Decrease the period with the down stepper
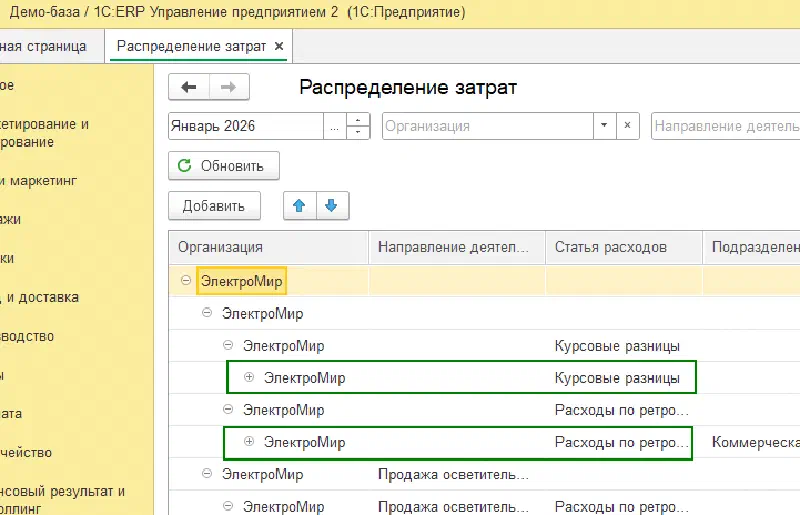The height and width of the screenshot is (515, 800). coord(358,132)
